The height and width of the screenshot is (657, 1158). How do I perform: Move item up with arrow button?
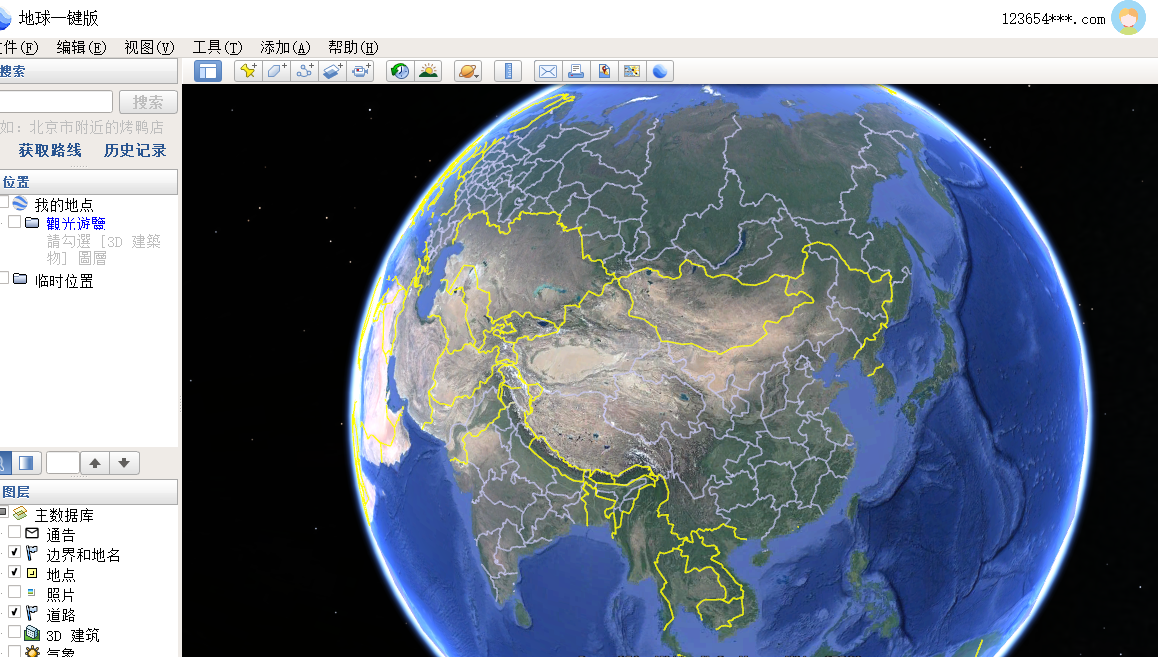coord(95,463)
